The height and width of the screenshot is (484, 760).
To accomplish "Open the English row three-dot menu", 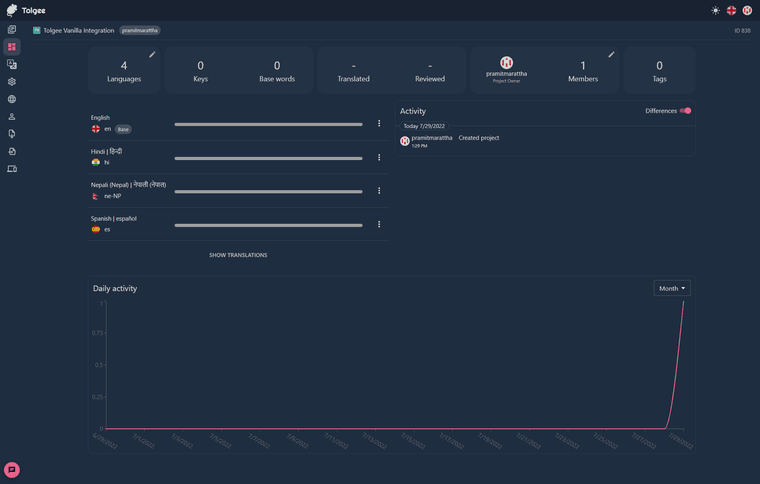I will point(379,124).
